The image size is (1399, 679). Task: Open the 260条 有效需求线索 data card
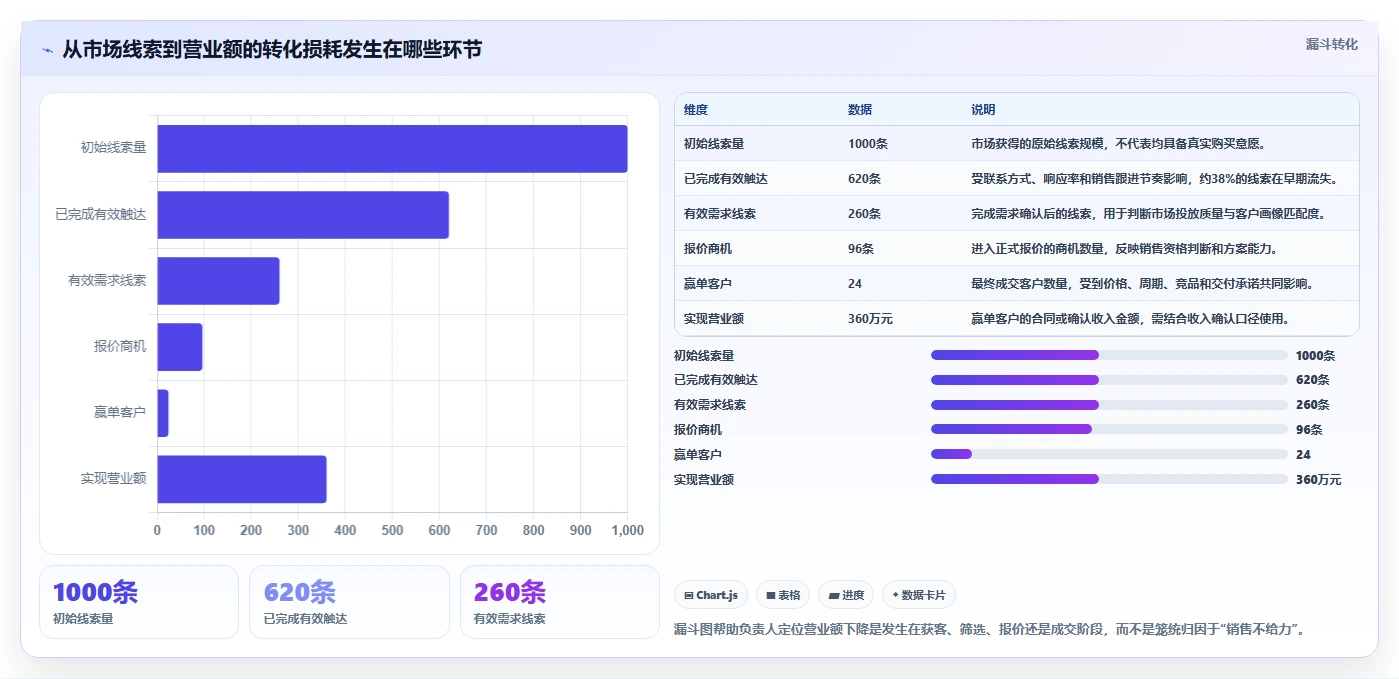(x=560, y=602)
